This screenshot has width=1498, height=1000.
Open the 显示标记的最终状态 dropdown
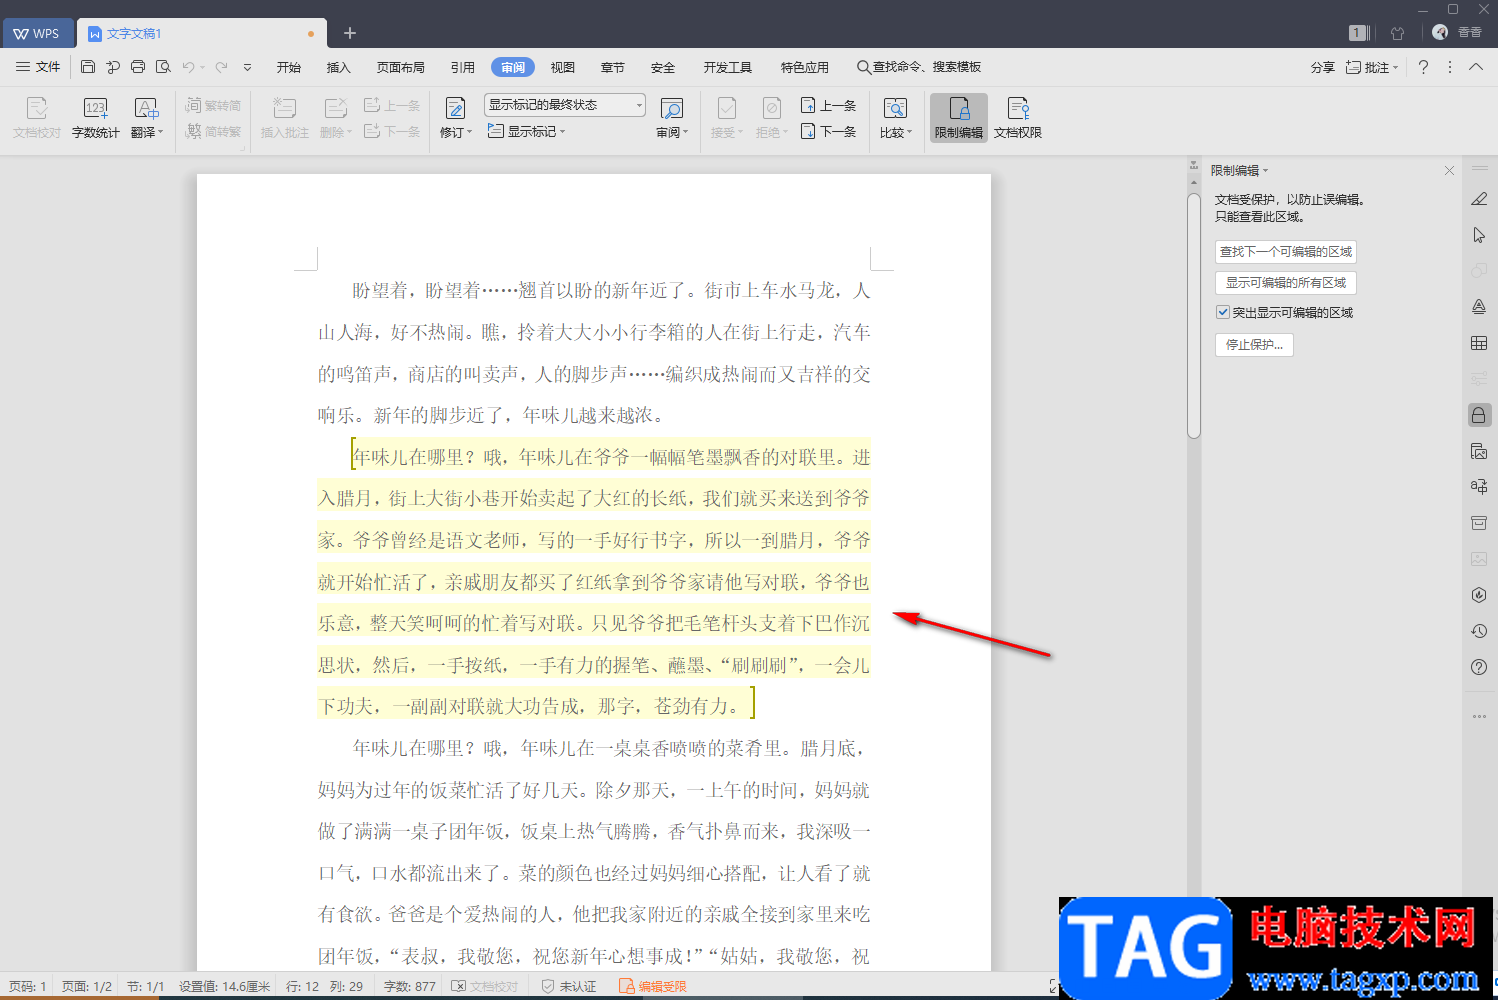point(565,105)
